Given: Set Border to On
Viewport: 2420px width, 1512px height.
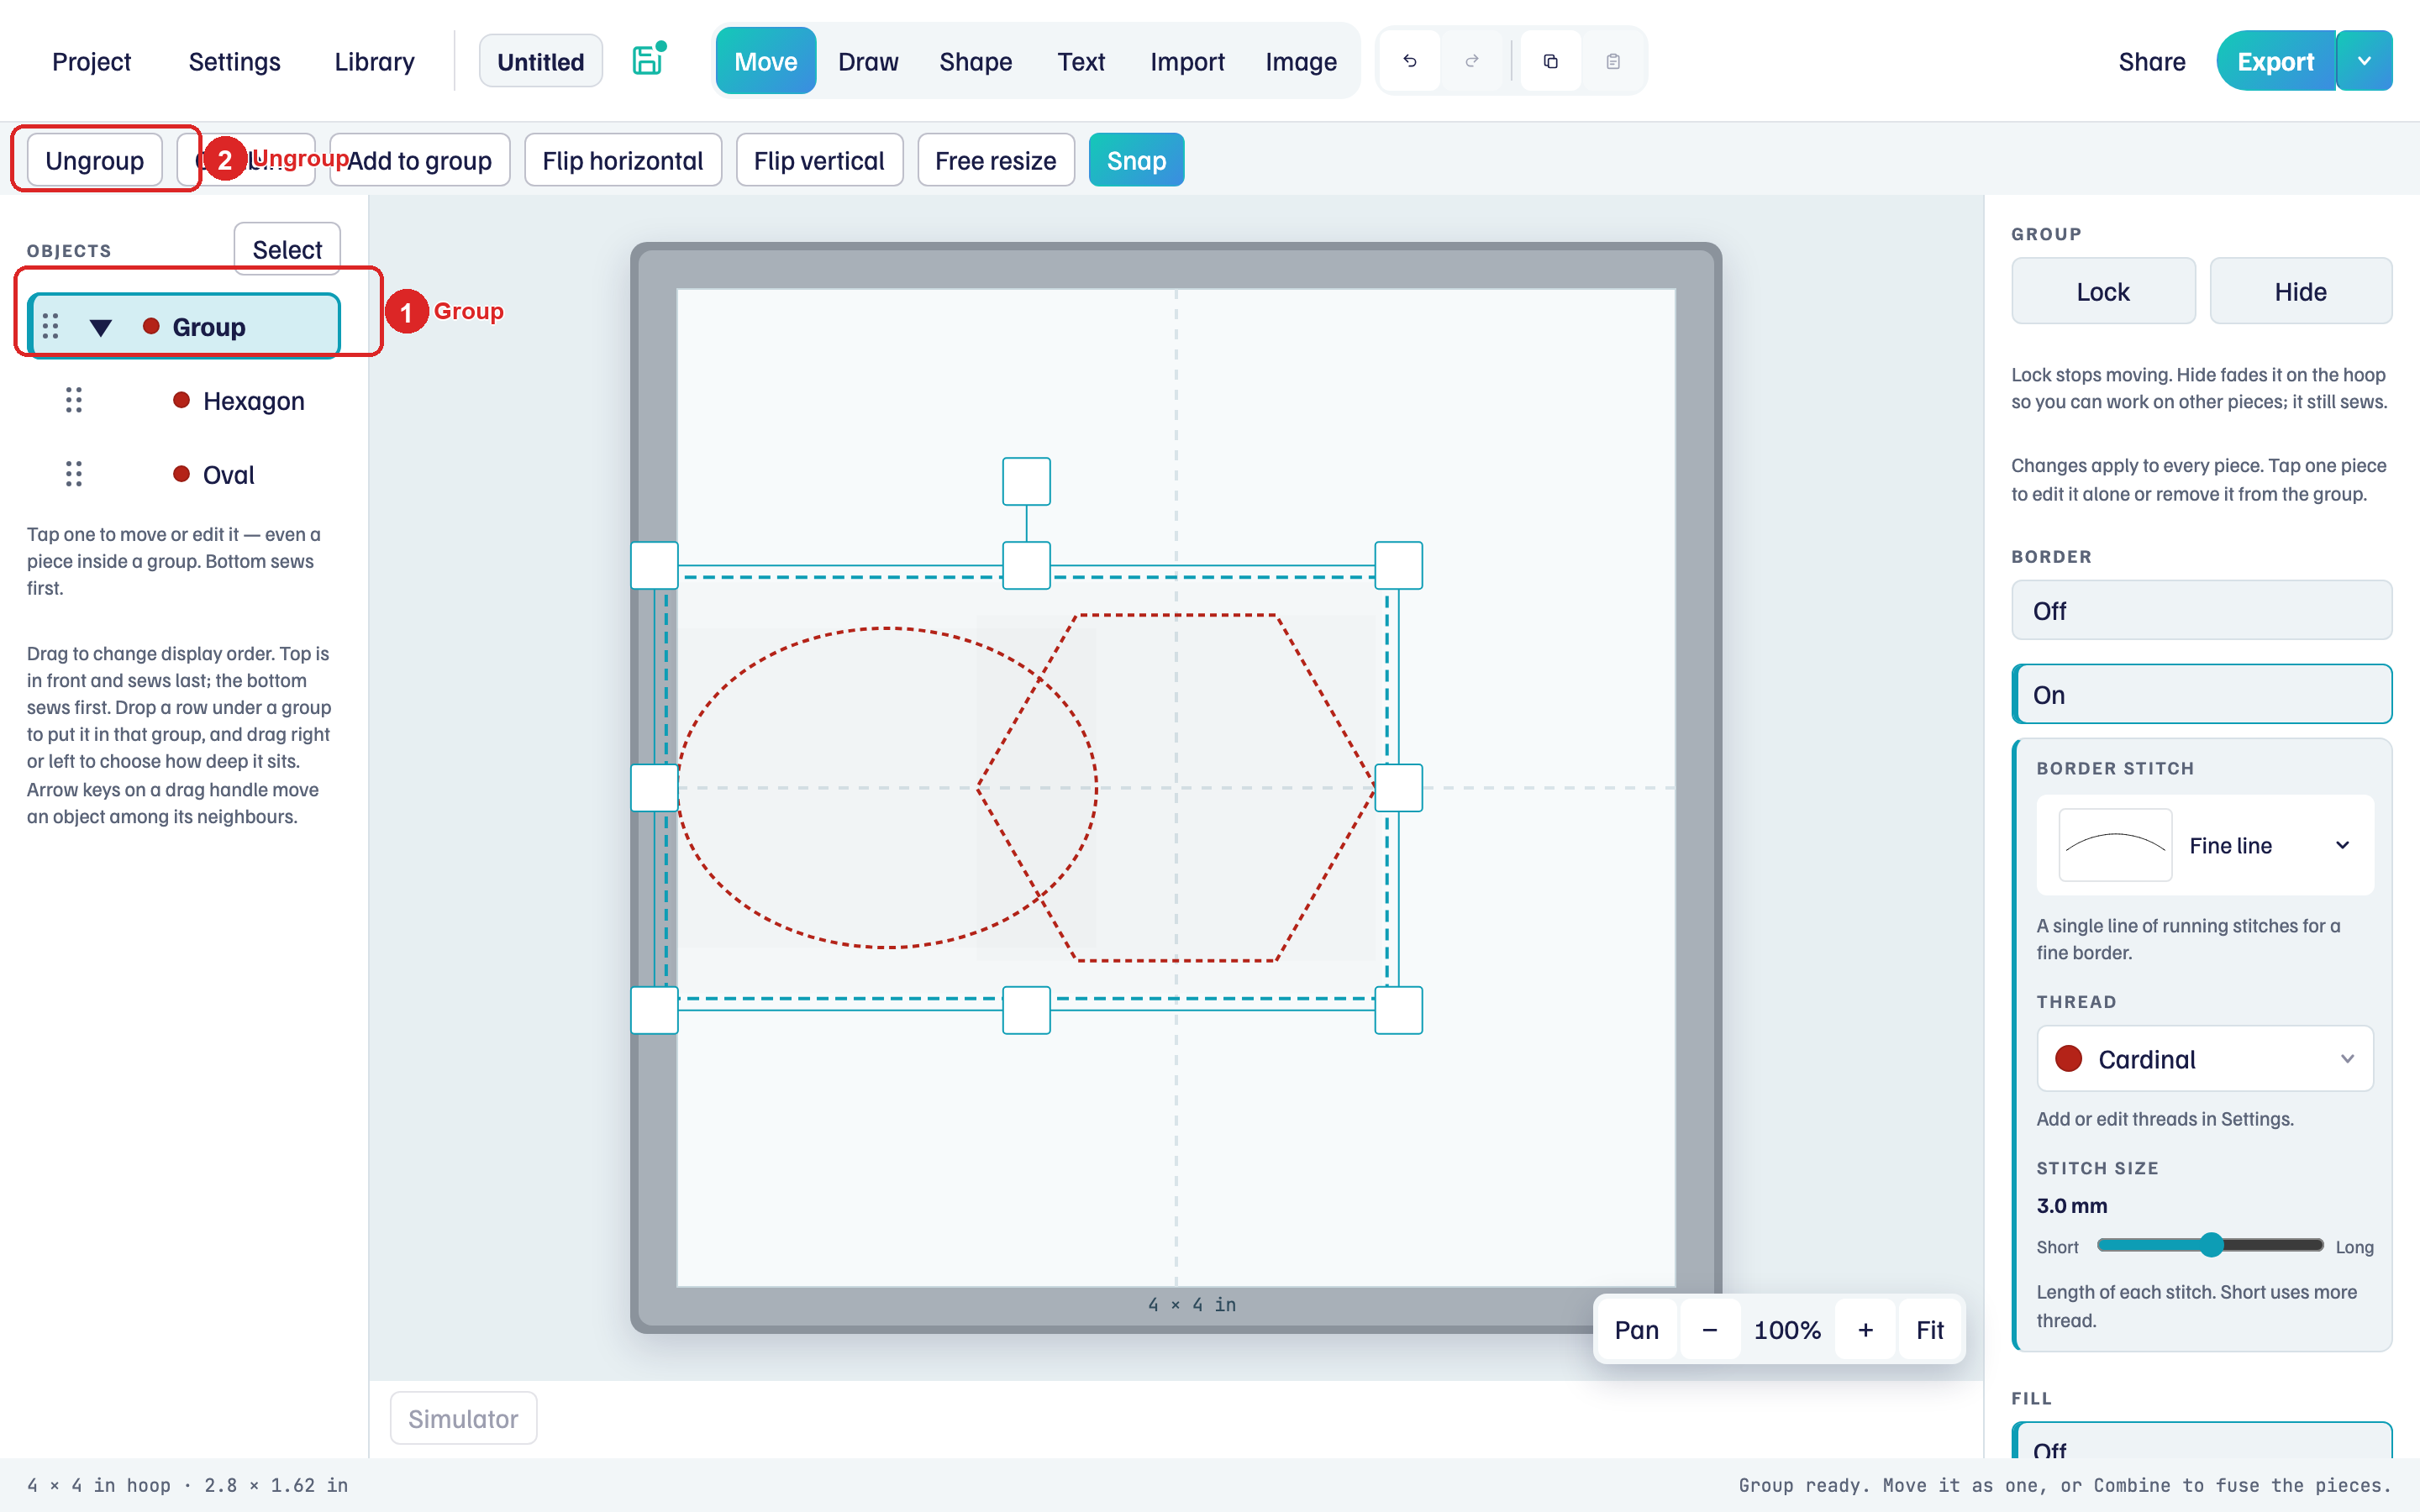Looking at the screenshot, I should [x=2201, y=694].
